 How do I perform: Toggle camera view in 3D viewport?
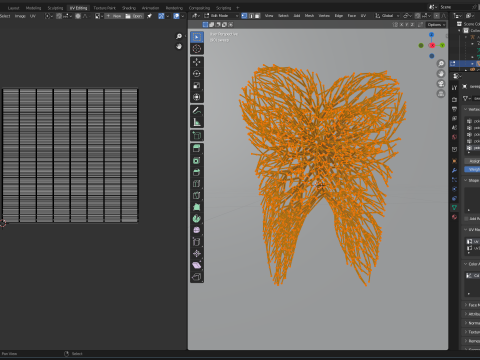[x=441, y=84]
